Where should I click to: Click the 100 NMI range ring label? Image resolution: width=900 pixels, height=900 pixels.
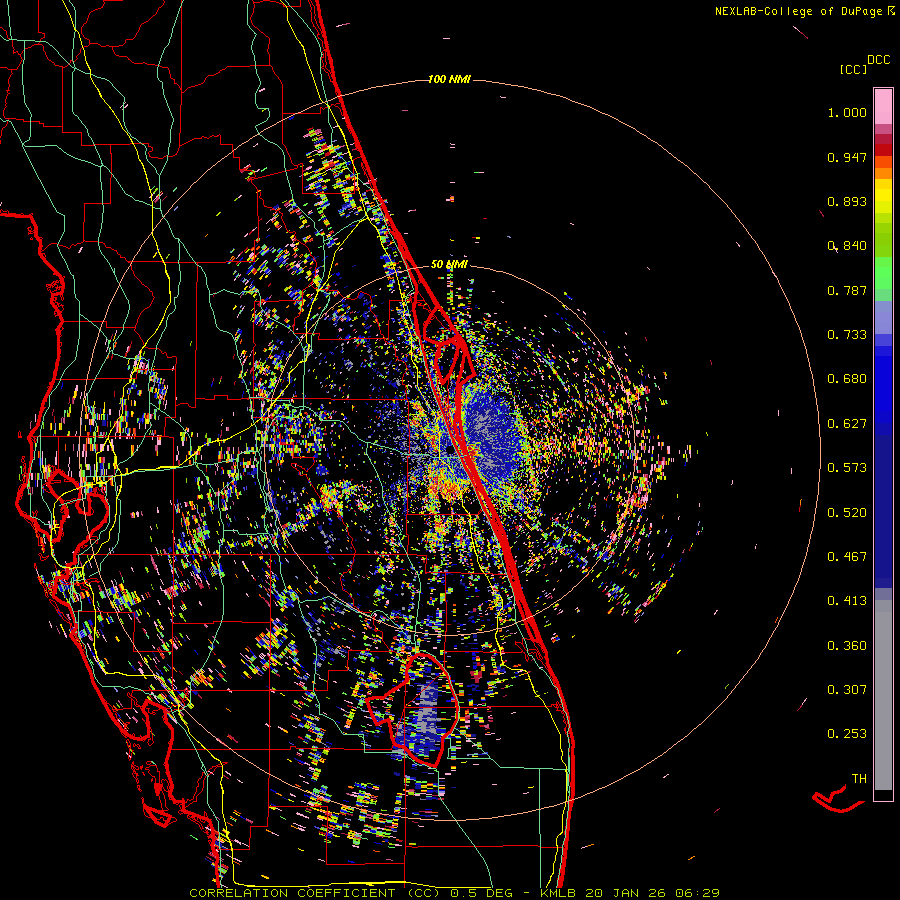(x=449, y=79)
